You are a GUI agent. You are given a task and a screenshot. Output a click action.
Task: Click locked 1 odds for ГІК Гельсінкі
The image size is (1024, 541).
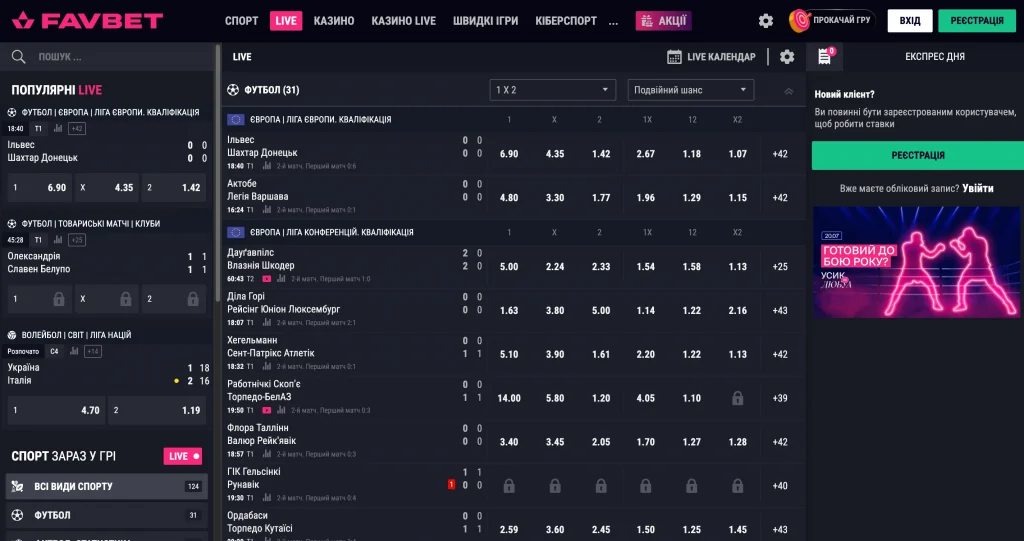tap(509, 485)
